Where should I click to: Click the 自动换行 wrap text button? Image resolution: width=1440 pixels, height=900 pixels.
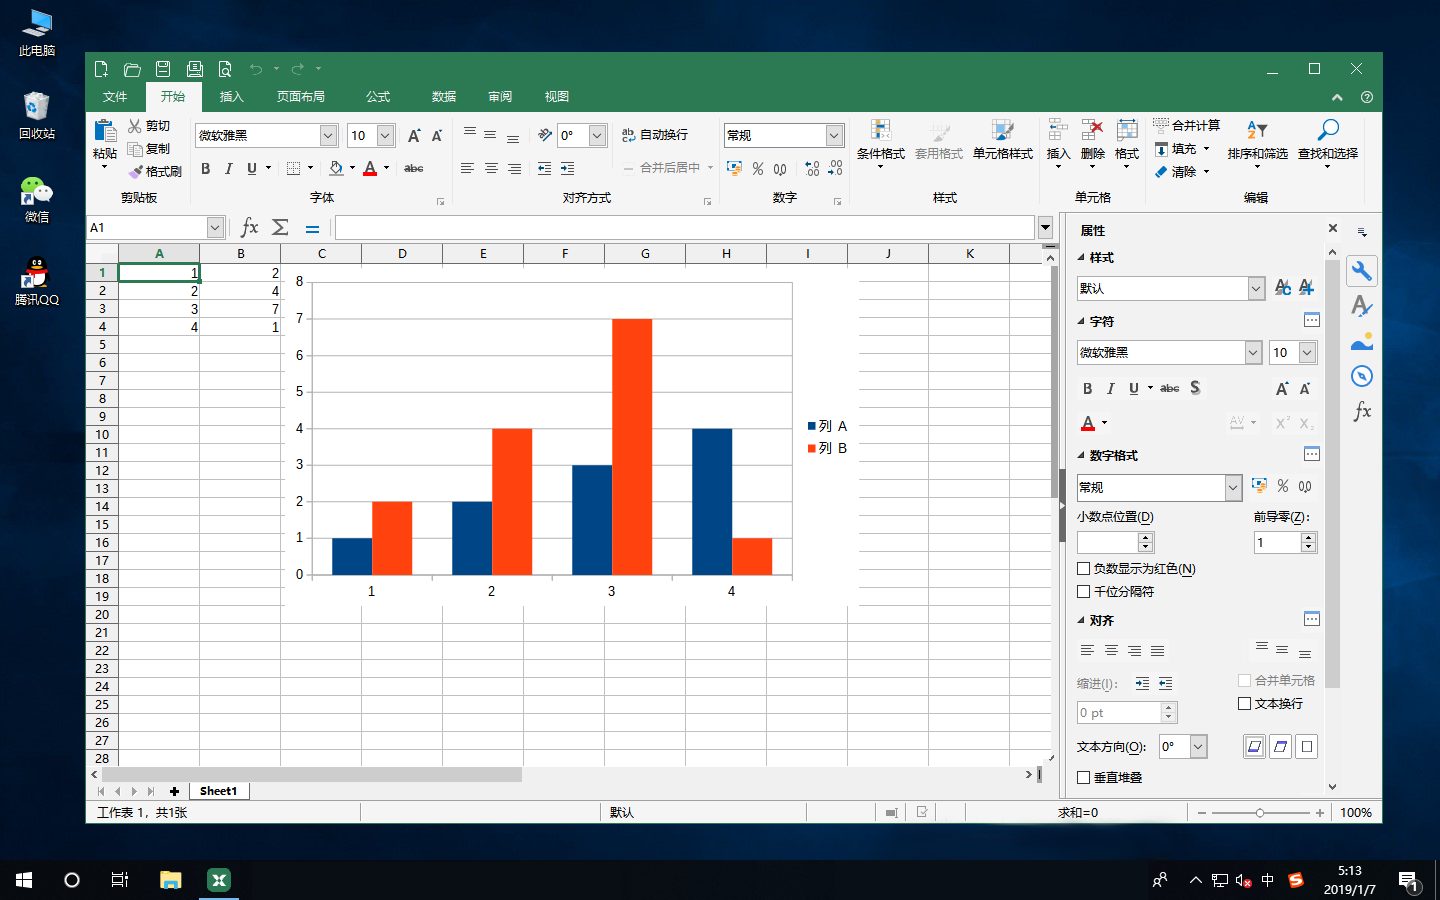pos(655,135)
